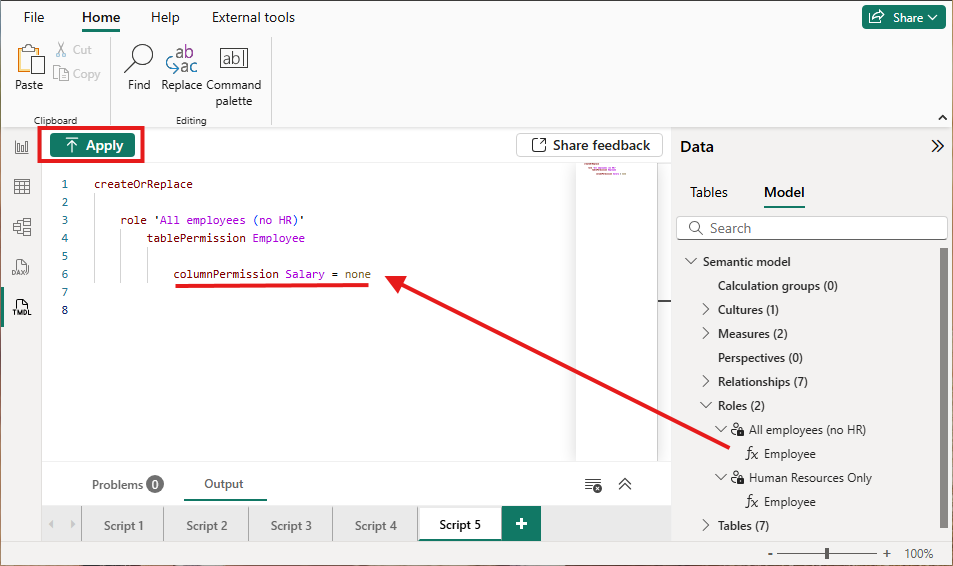Open the Output tab
This screenshot has width=953, height=566.
(224, 484)
